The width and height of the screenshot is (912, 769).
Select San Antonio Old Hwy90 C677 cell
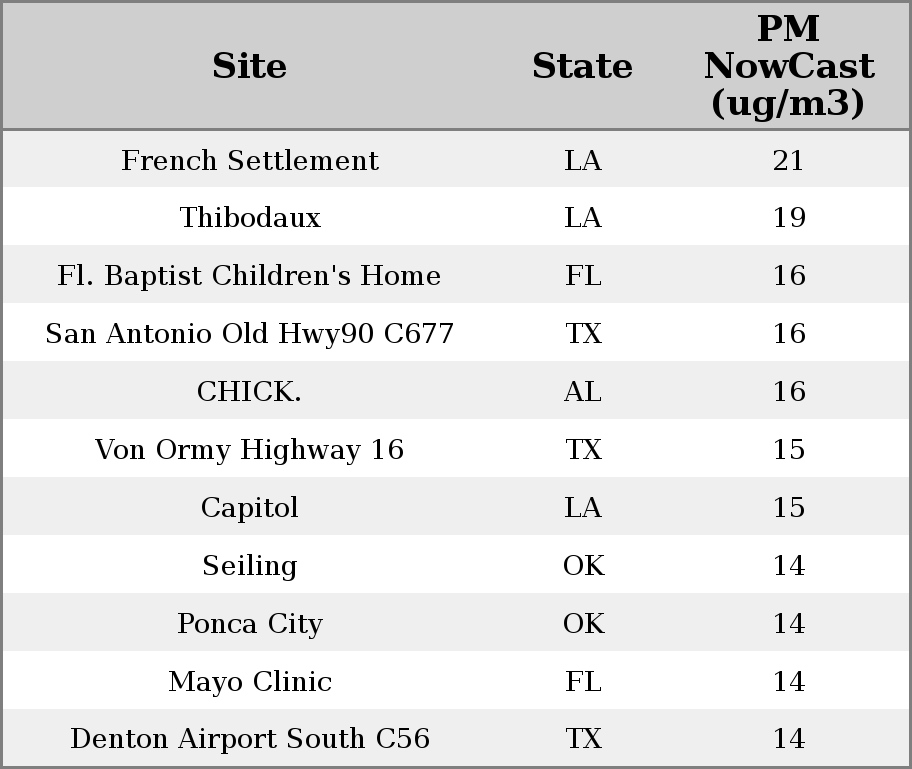(x=249, y=334)
